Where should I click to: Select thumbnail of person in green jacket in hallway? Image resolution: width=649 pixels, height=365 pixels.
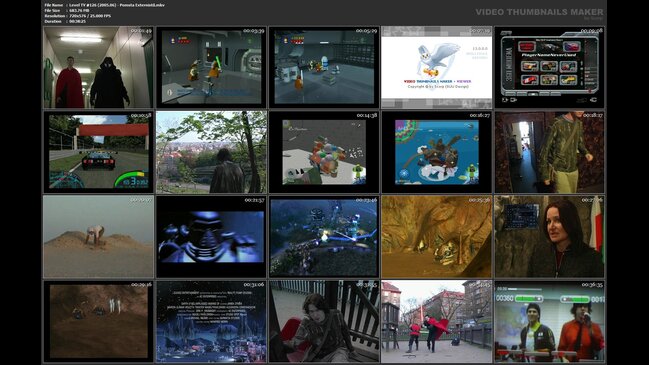click(549, 152)
